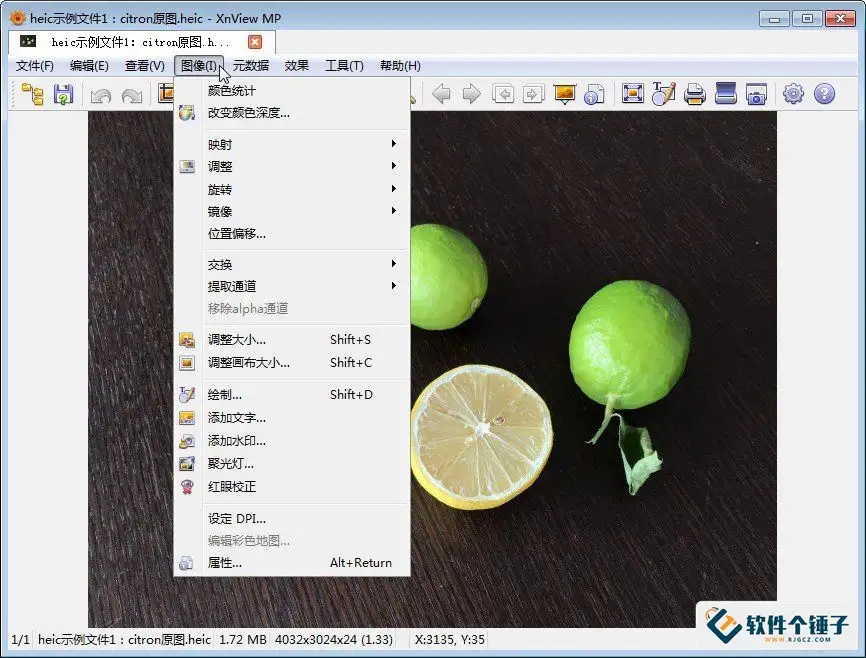The image size is (866, 658).
Task: Select the 调整大小 menu entry
Action: click(x=233, y=339)
